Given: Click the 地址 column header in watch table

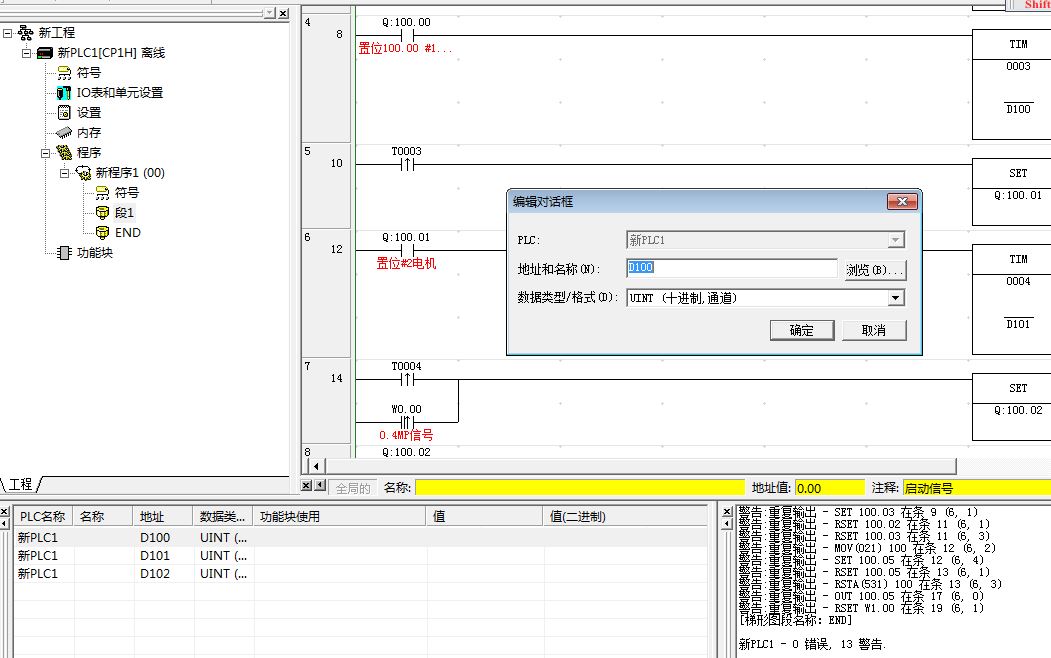Looking at the screenshot, I should [x=152, y=517].
